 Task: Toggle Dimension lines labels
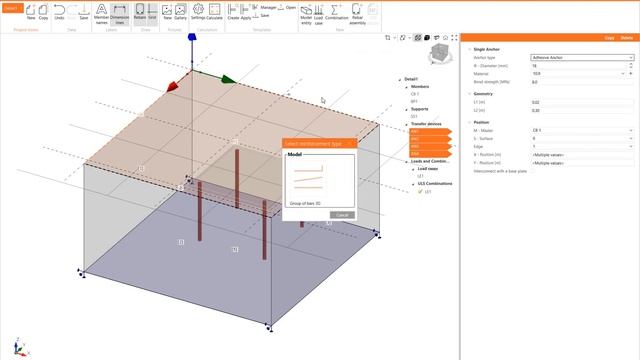119,14
